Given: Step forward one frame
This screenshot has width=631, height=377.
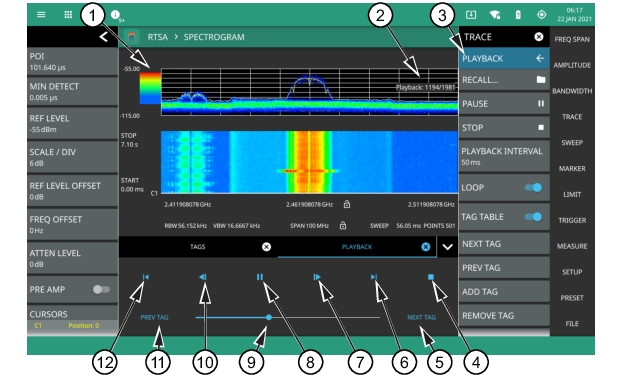Looking at the screenshot, I should pos(317,277).
